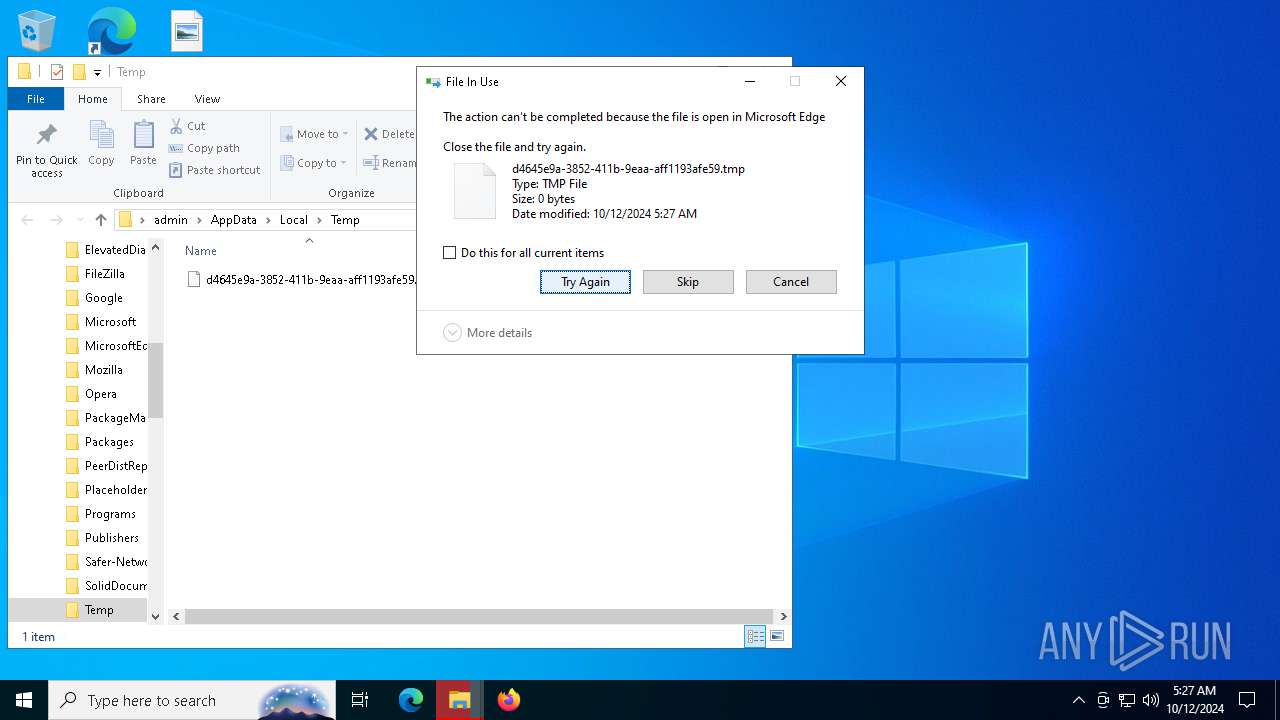Select the Mozilla folder in tree

[x=103, y=370]
